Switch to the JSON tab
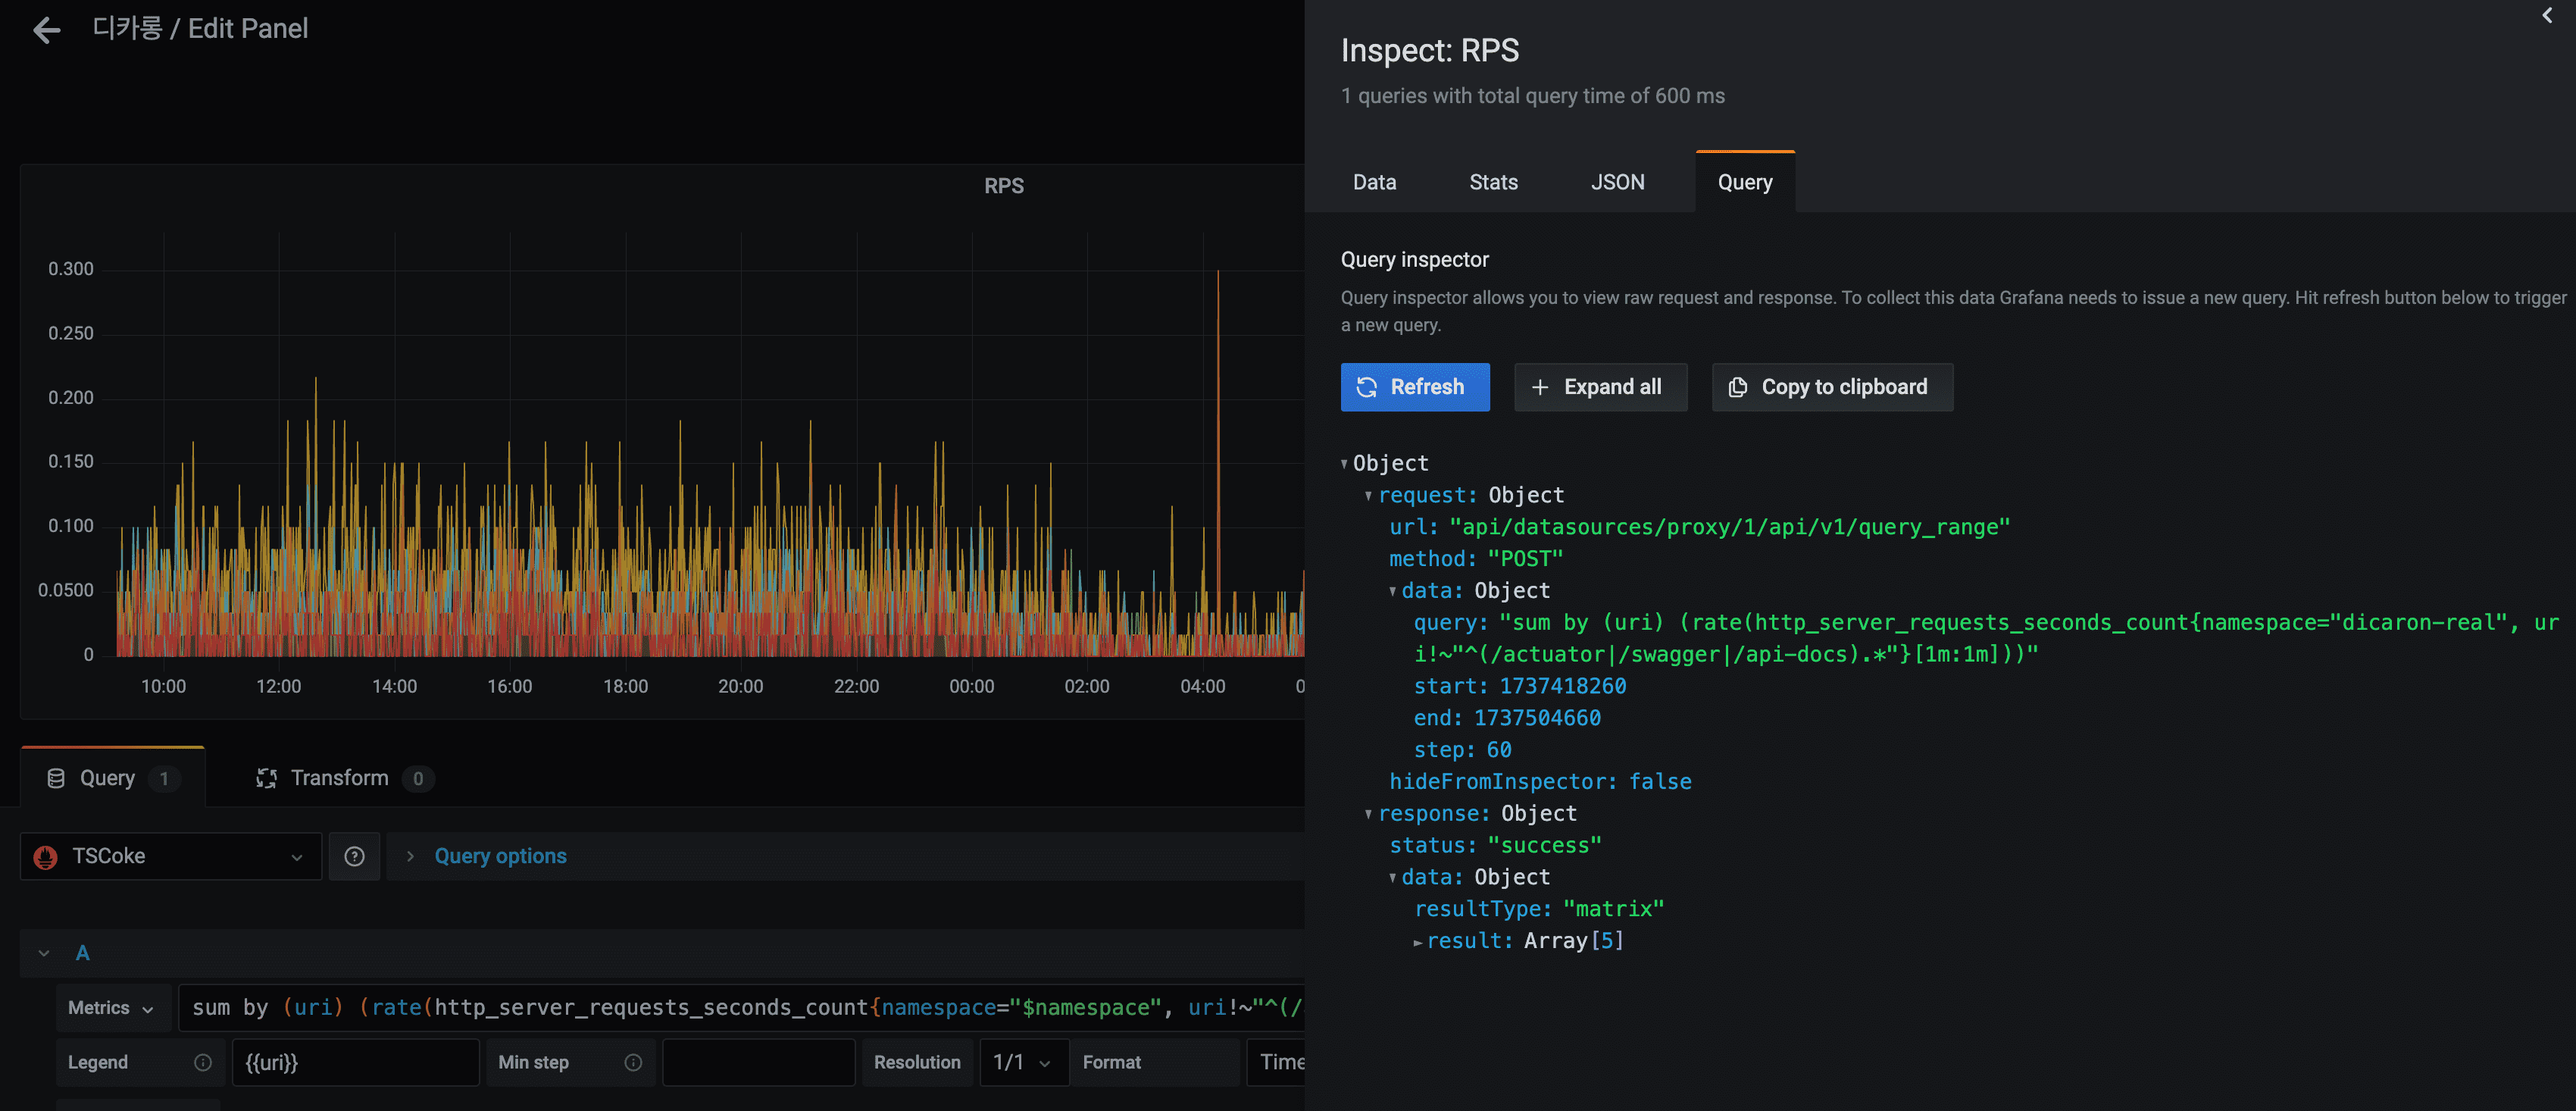This screenshot has height=1111, width=2576. pyautogui.click(x=1617, y=182)
